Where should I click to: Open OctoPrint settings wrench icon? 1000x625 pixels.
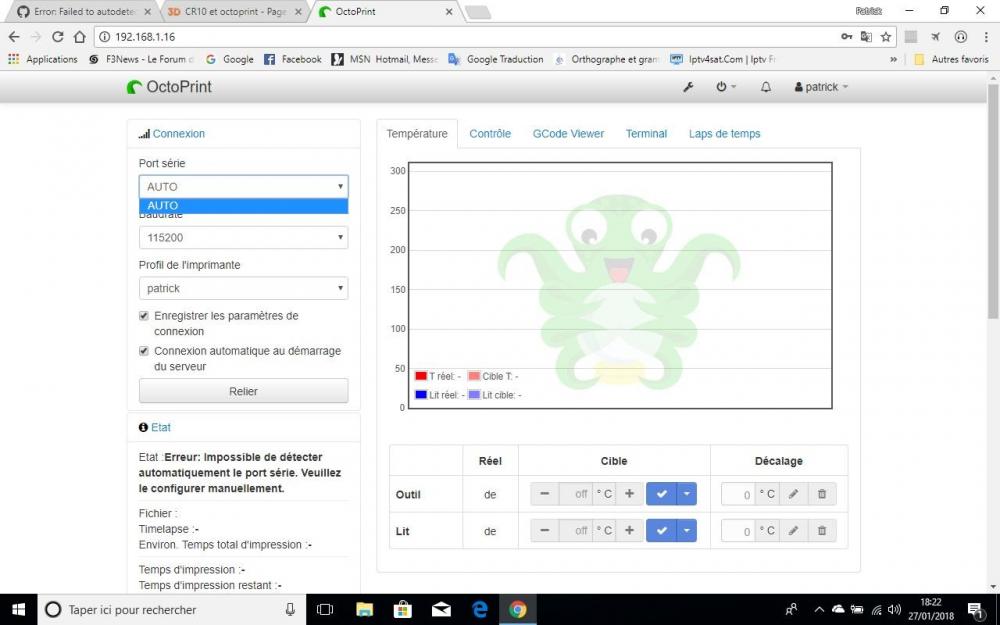pos(688,87)
